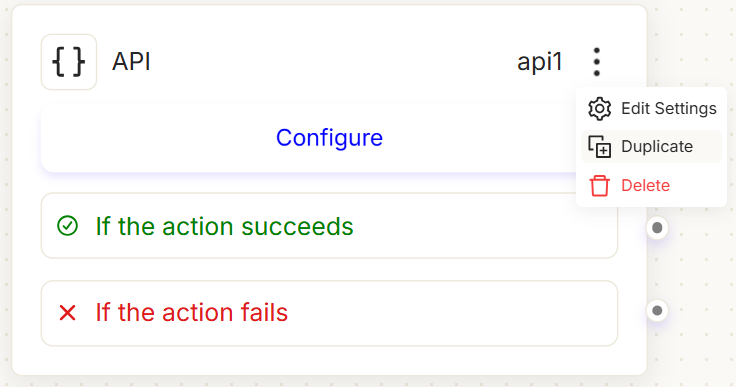Screen dimensions: 736x387
Task: Click the api1 node name label
Action: 539,62
